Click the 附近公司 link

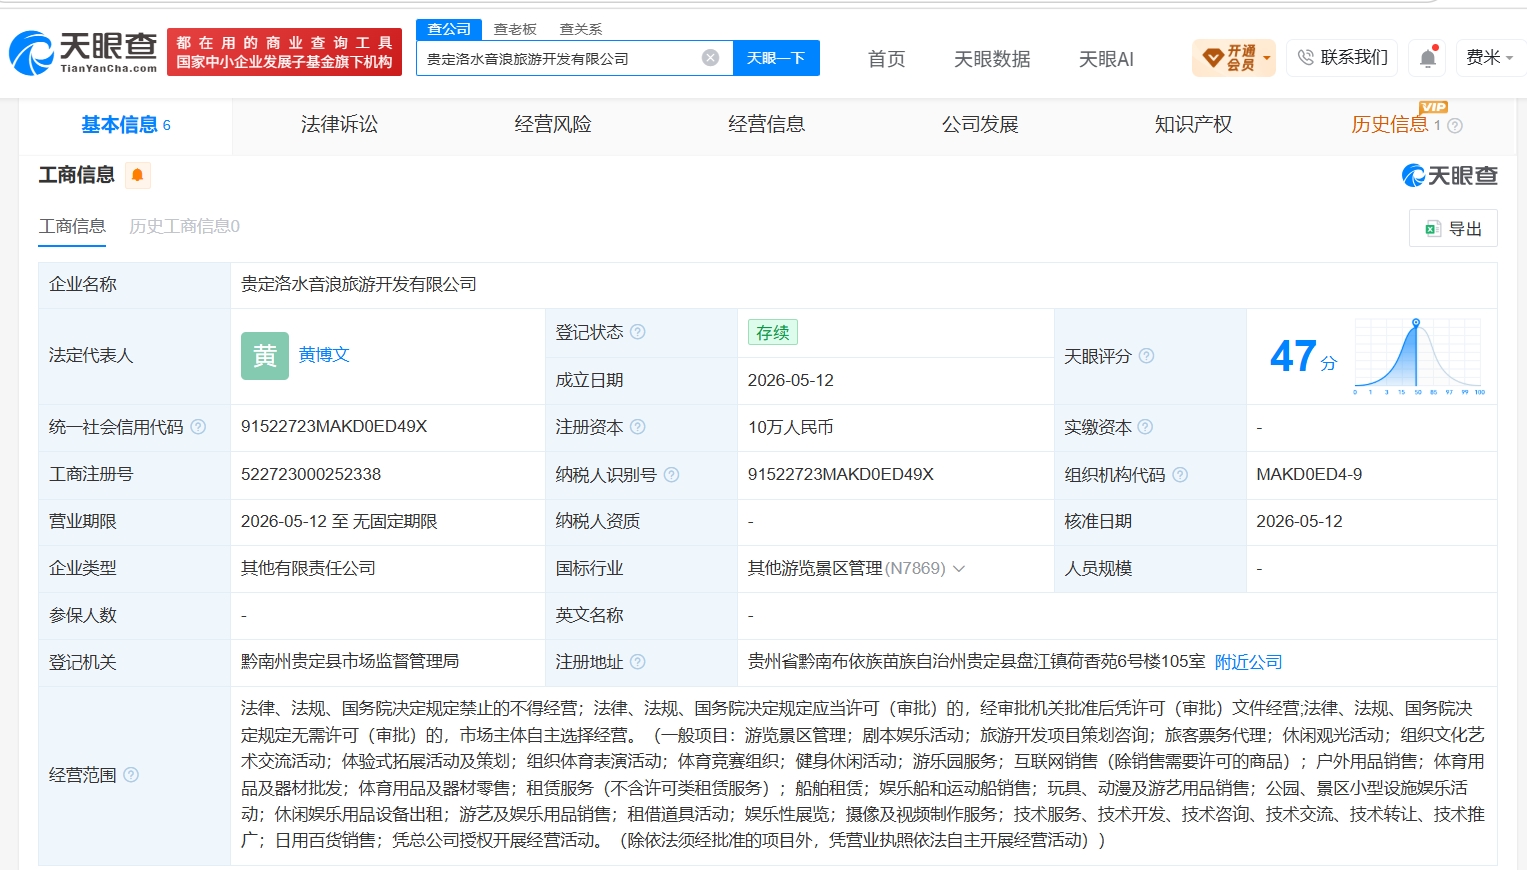click(1248, 662)
